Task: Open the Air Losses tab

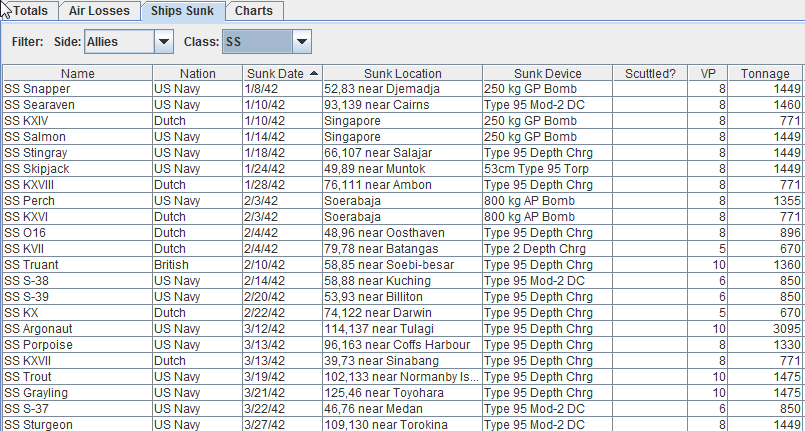Action: 99,11
